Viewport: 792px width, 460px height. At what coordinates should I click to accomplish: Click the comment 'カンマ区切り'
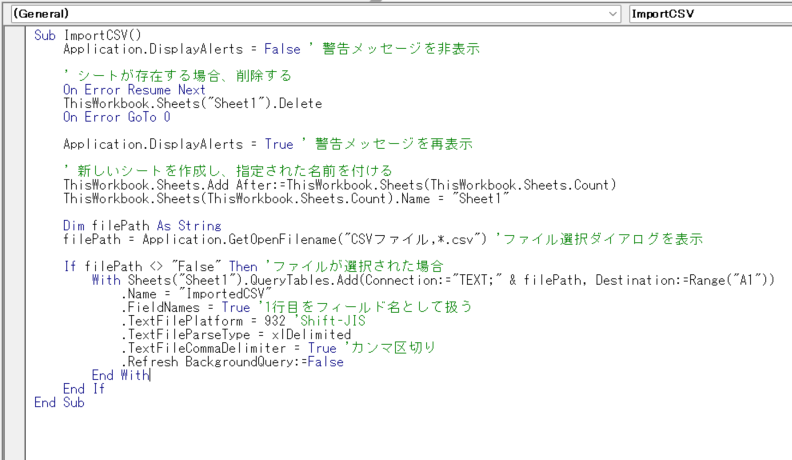[x=390, y=348]
